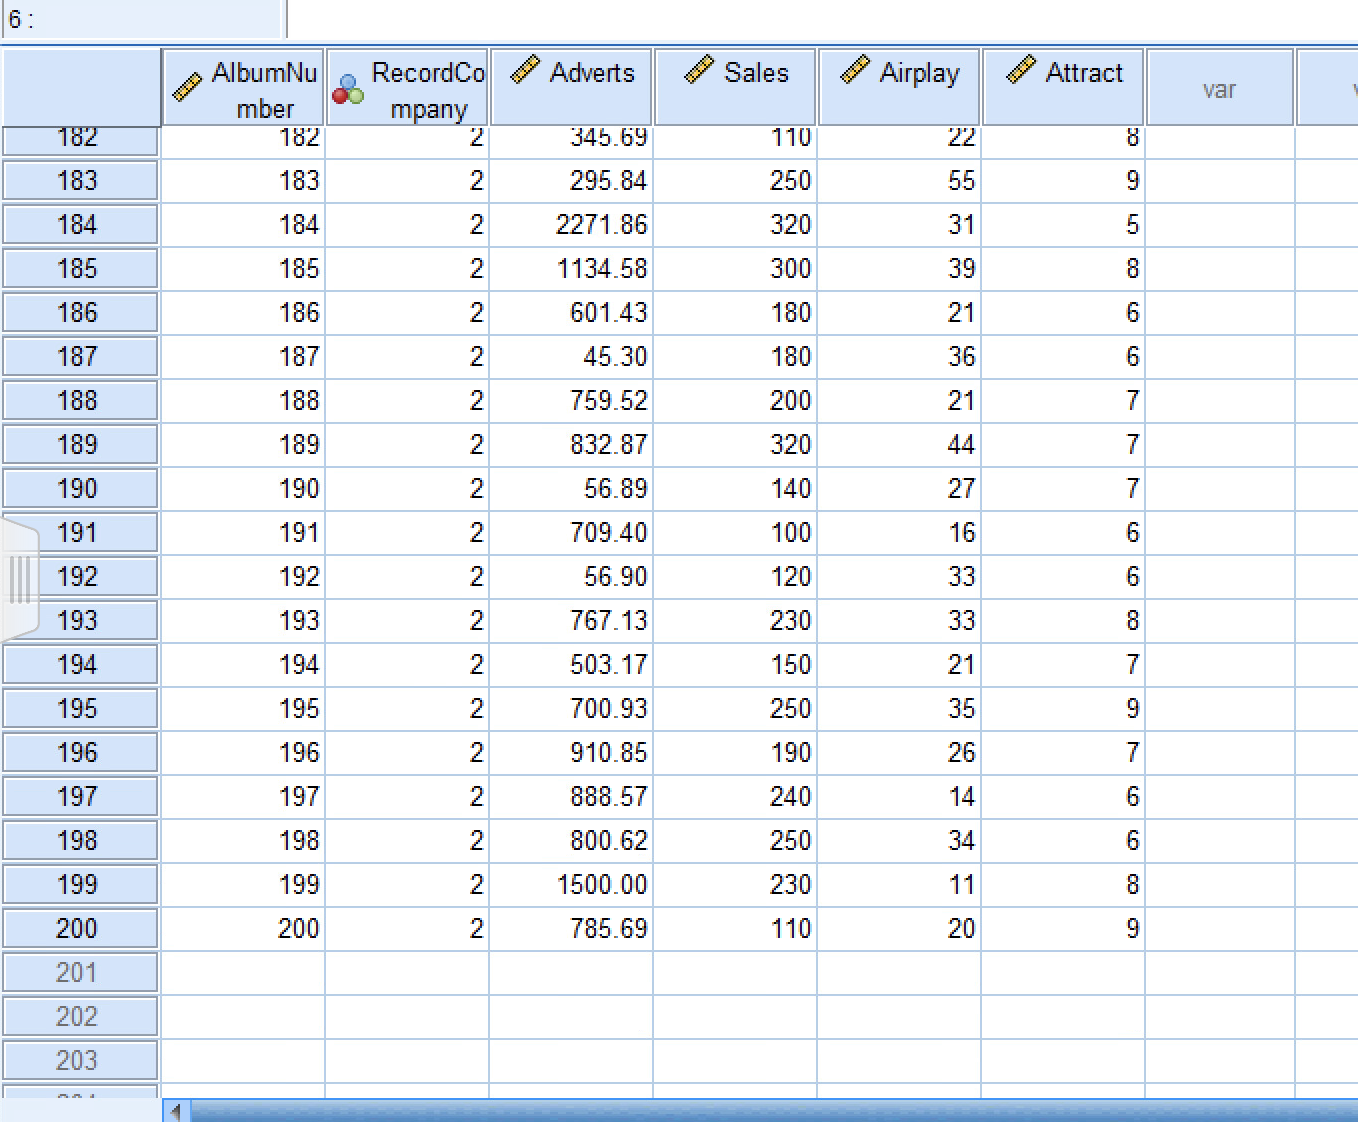Click Adverts cell 56.90
This screenshot has width=1358, height=1122.
pos(571,577)
